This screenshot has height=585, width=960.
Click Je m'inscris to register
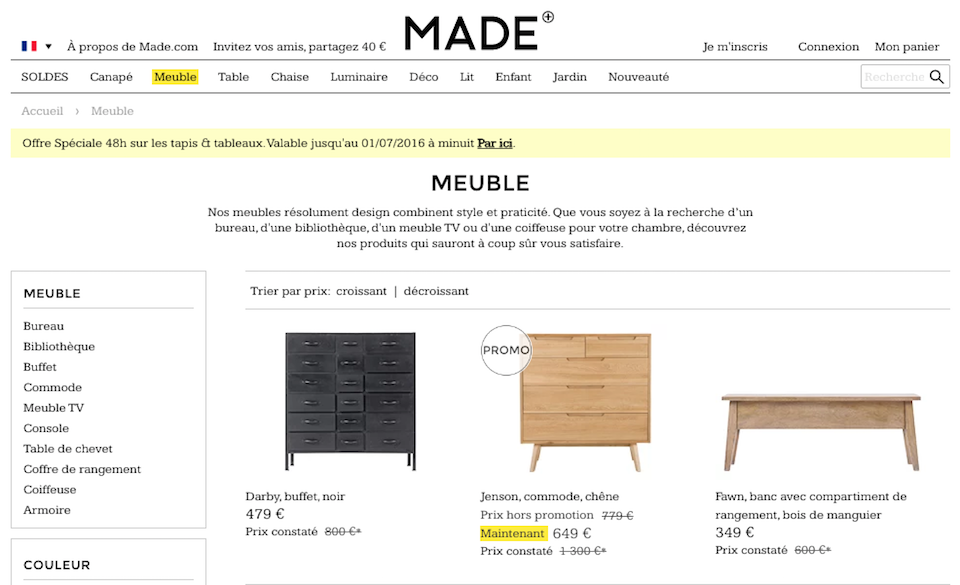pos(735,47)
